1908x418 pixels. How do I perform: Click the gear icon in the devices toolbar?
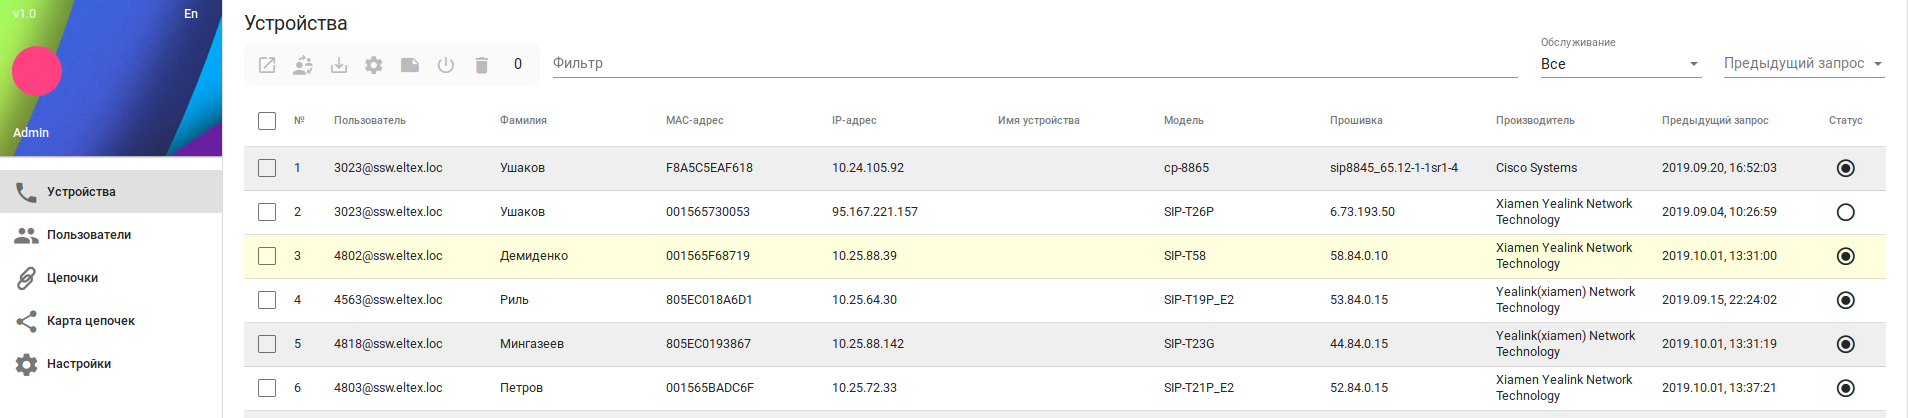coord(374,65)
